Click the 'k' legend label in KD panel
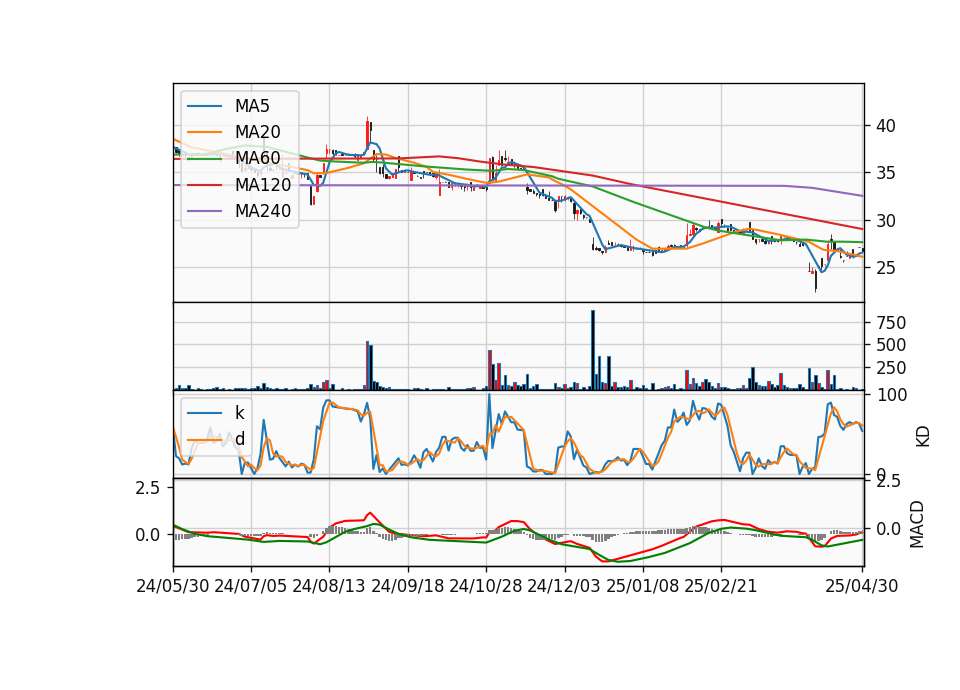Image resolution: width=960 pixels, height=690 pixels. [239, 413]
